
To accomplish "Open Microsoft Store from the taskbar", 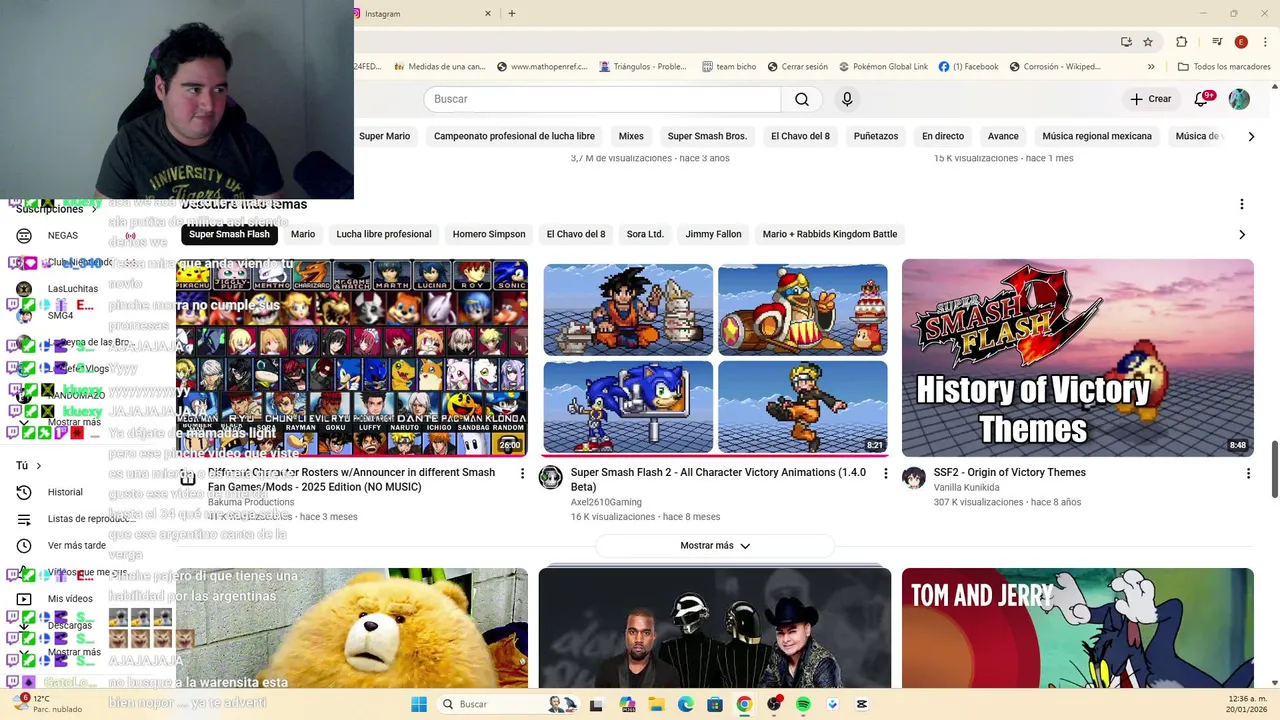I will [x=715, y=704].
